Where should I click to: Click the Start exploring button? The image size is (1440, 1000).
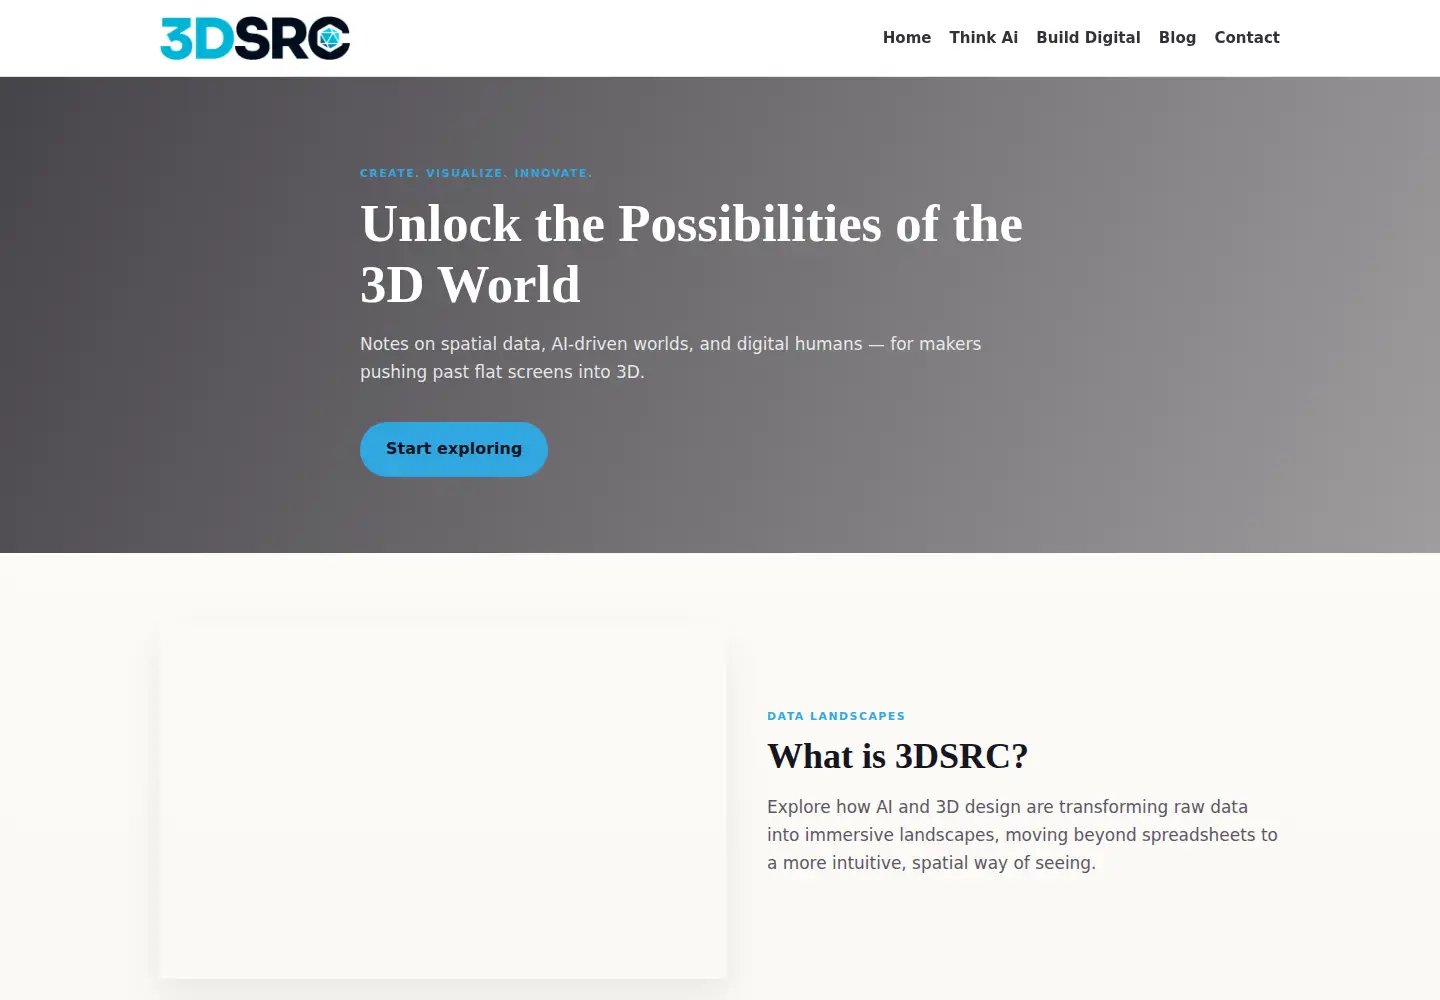tap(454, 449)
